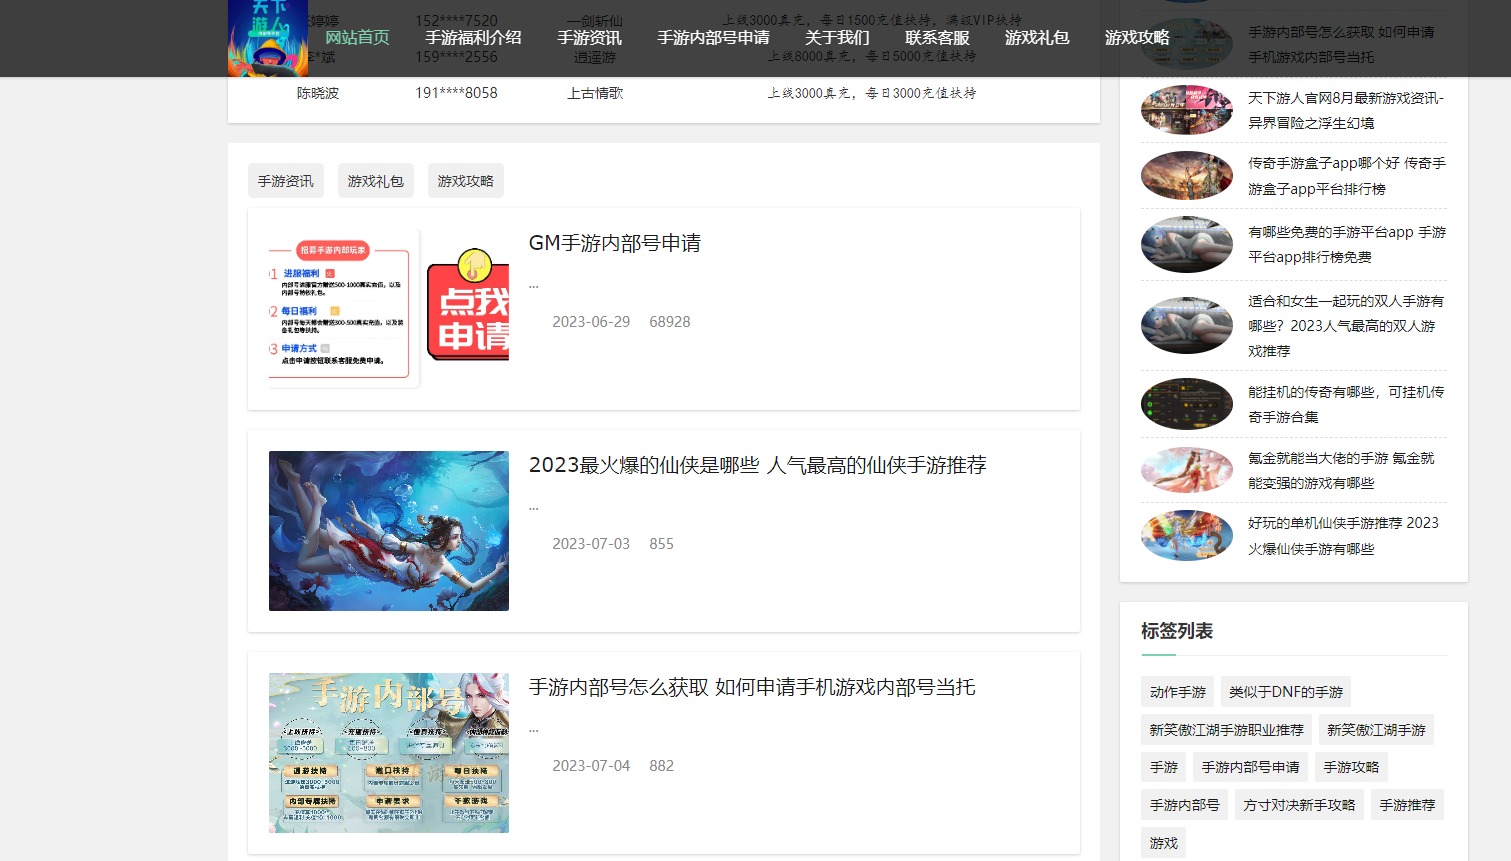Image resolution: width=1511 pixels, height=861 pixels.
Task: Open sidebar link 氪金就能当大佬的手游
Action: click(1341, 470)
